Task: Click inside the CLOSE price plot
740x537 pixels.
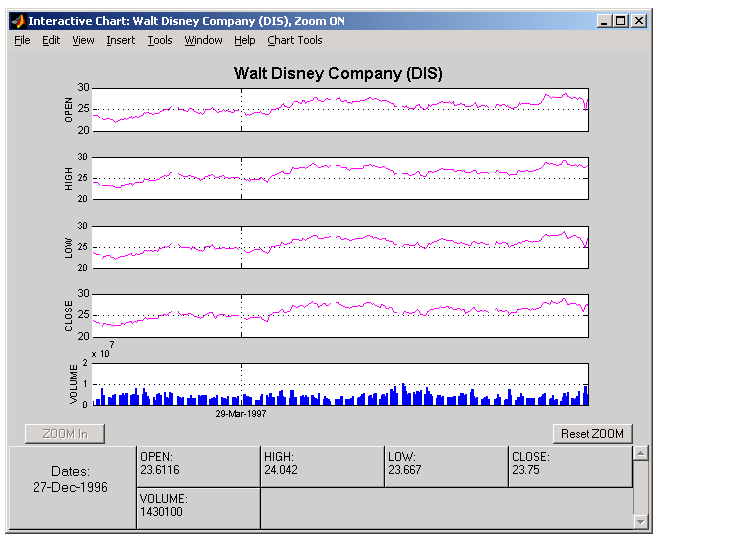Action: coord(340,316)
